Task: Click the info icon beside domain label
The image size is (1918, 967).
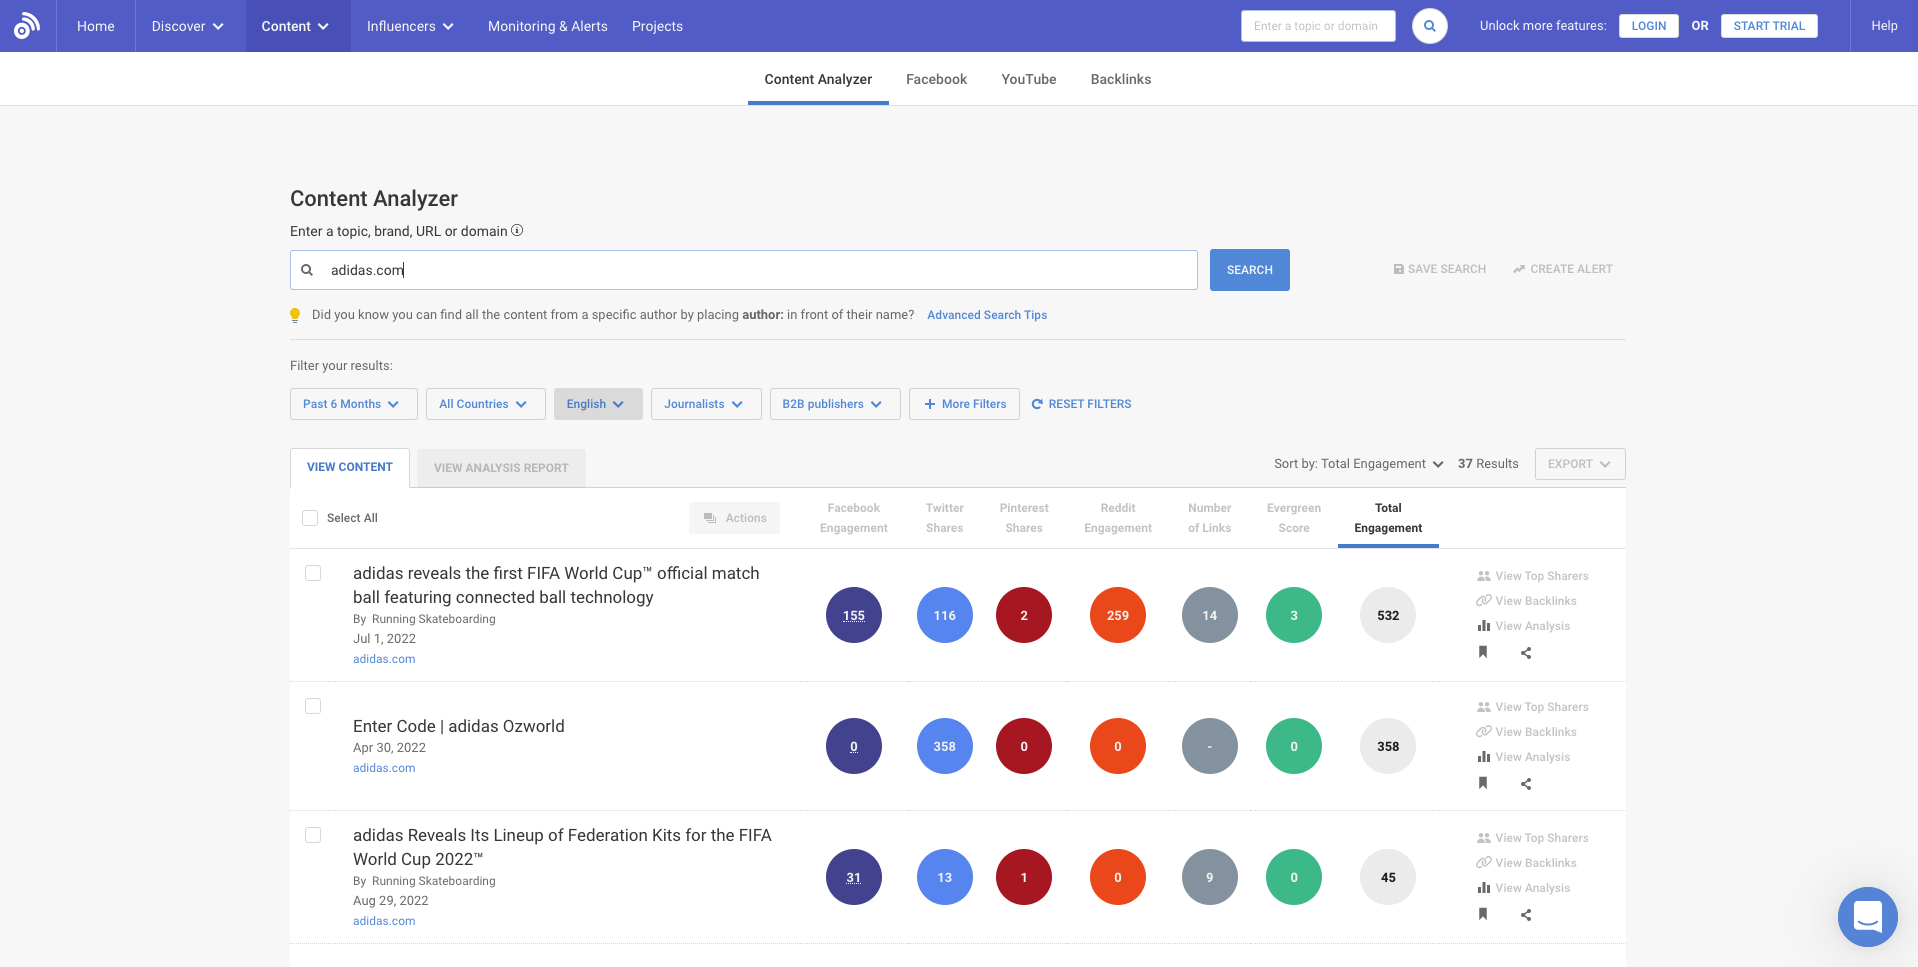Action: coord(517,230)
